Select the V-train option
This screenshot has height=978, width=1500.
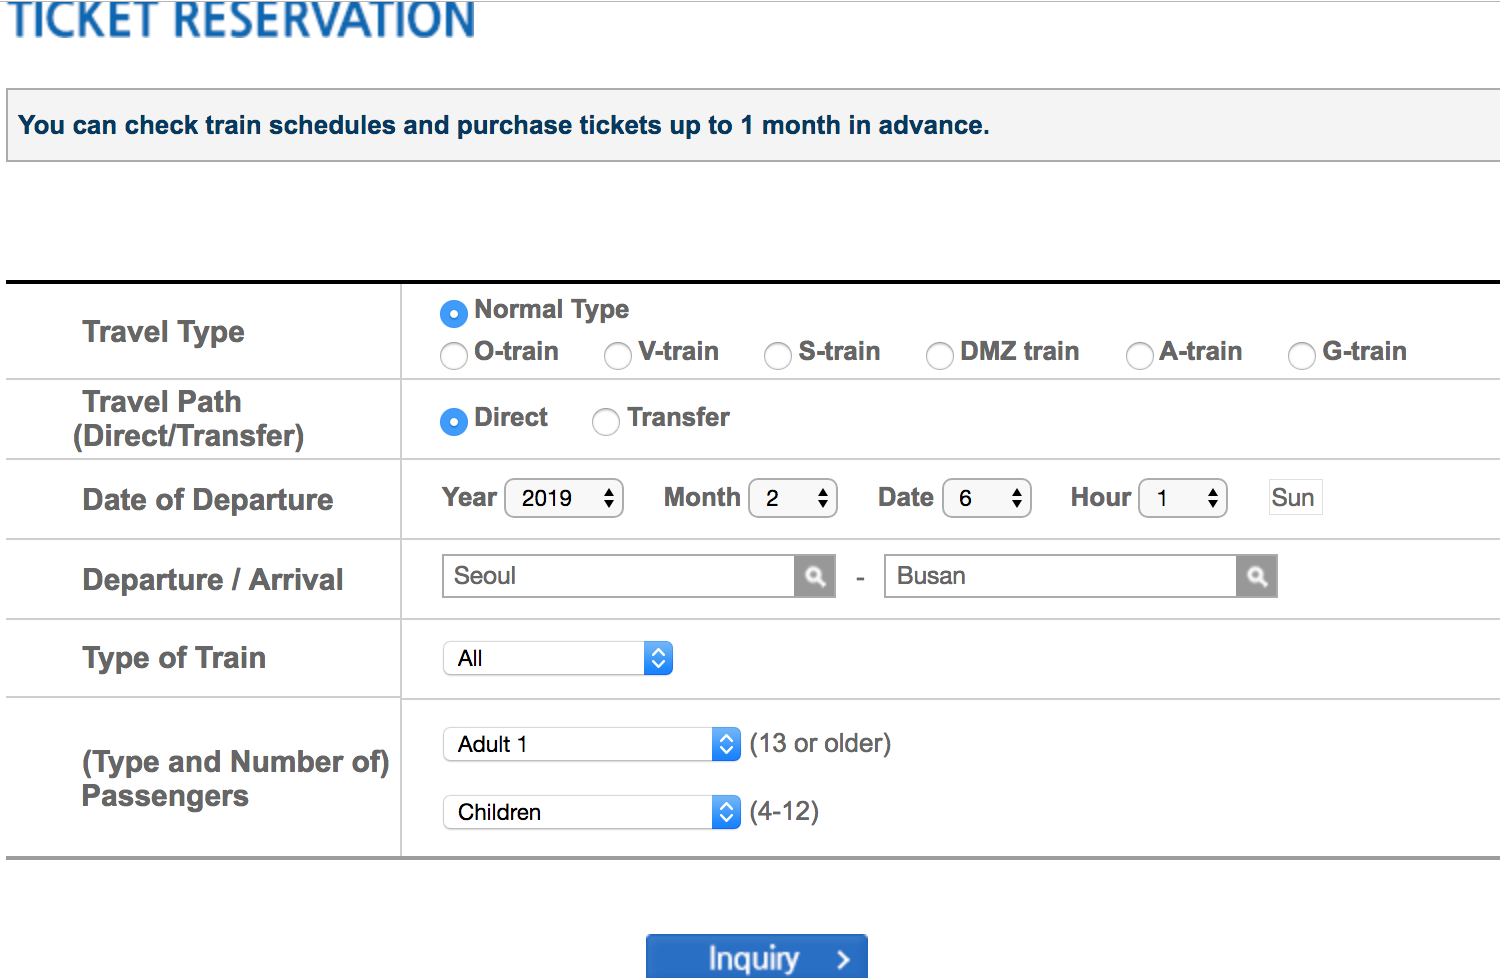tap(618, 356)
